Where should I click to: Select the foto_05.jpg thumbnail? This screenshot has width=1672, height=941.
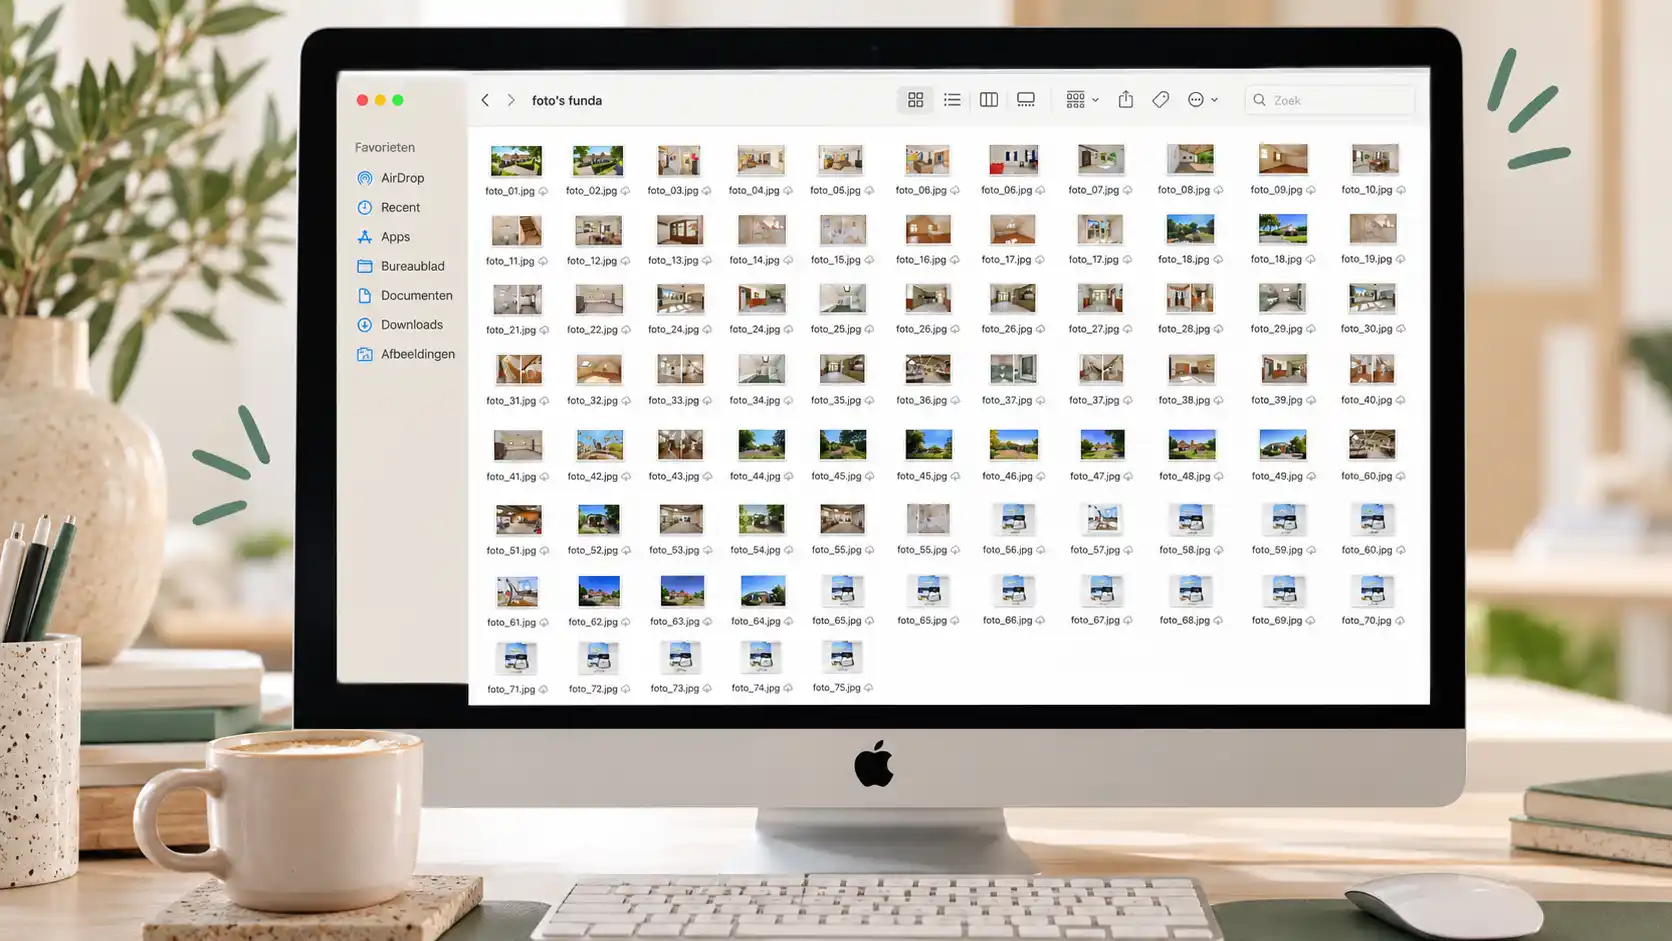coord(841,160)
